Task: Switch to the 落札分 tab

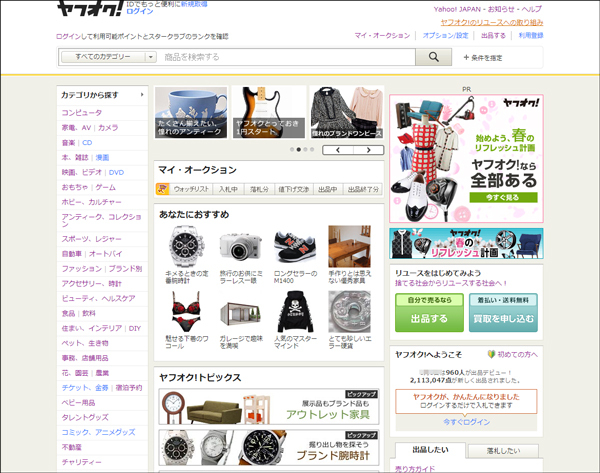Action: pyautogui.click(x=259, y=189)
